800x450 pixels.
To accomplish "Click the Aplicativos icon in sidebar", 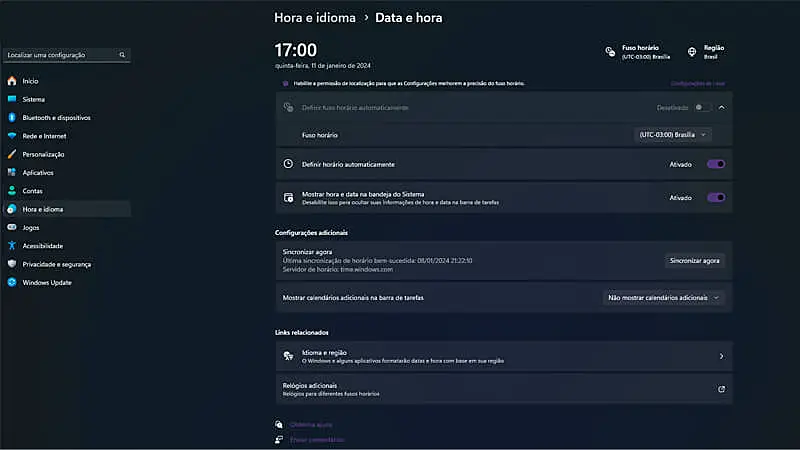I will click(x=12, y=172).
